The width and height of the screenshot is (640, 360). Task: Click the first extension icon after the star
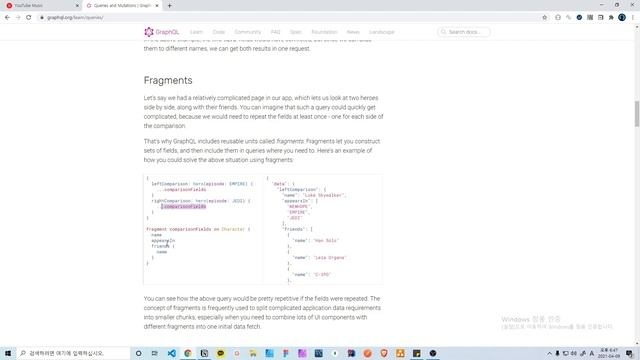(558, 18)
